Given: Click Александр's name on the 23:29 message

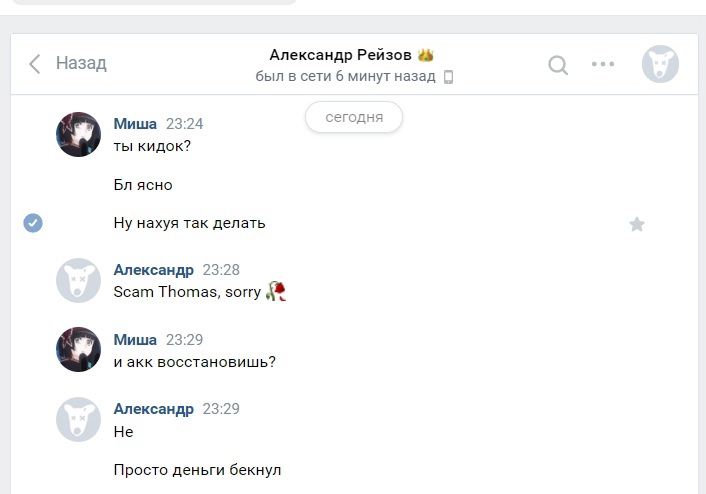Looking at the screenshot, I should 153,409.
